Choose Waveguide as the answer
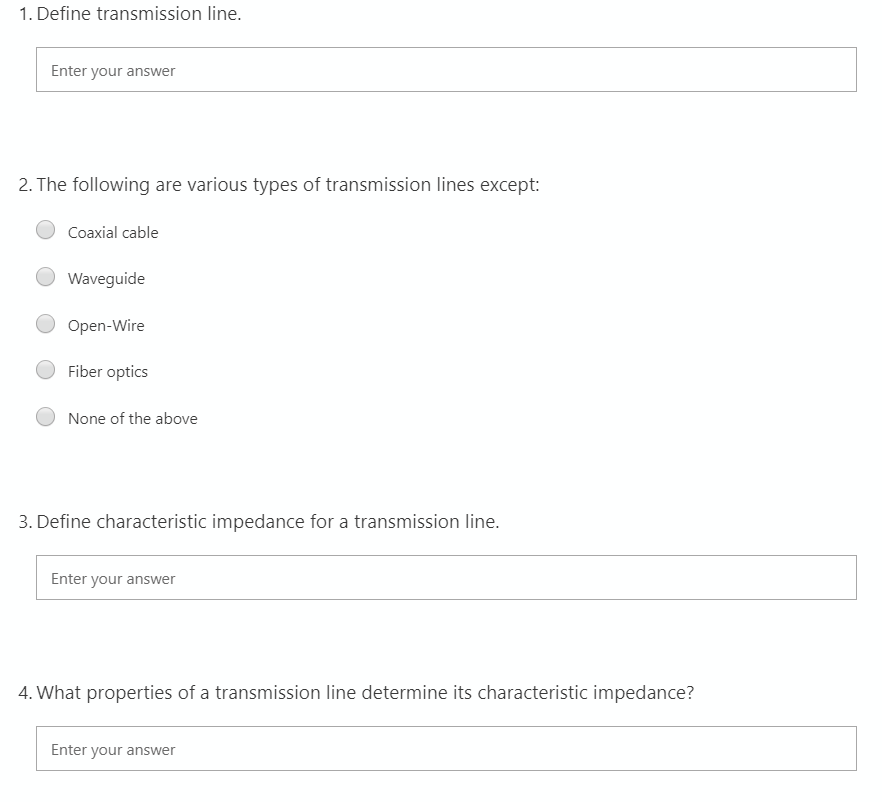Viewport: 882px width, 802px height. 45,276
